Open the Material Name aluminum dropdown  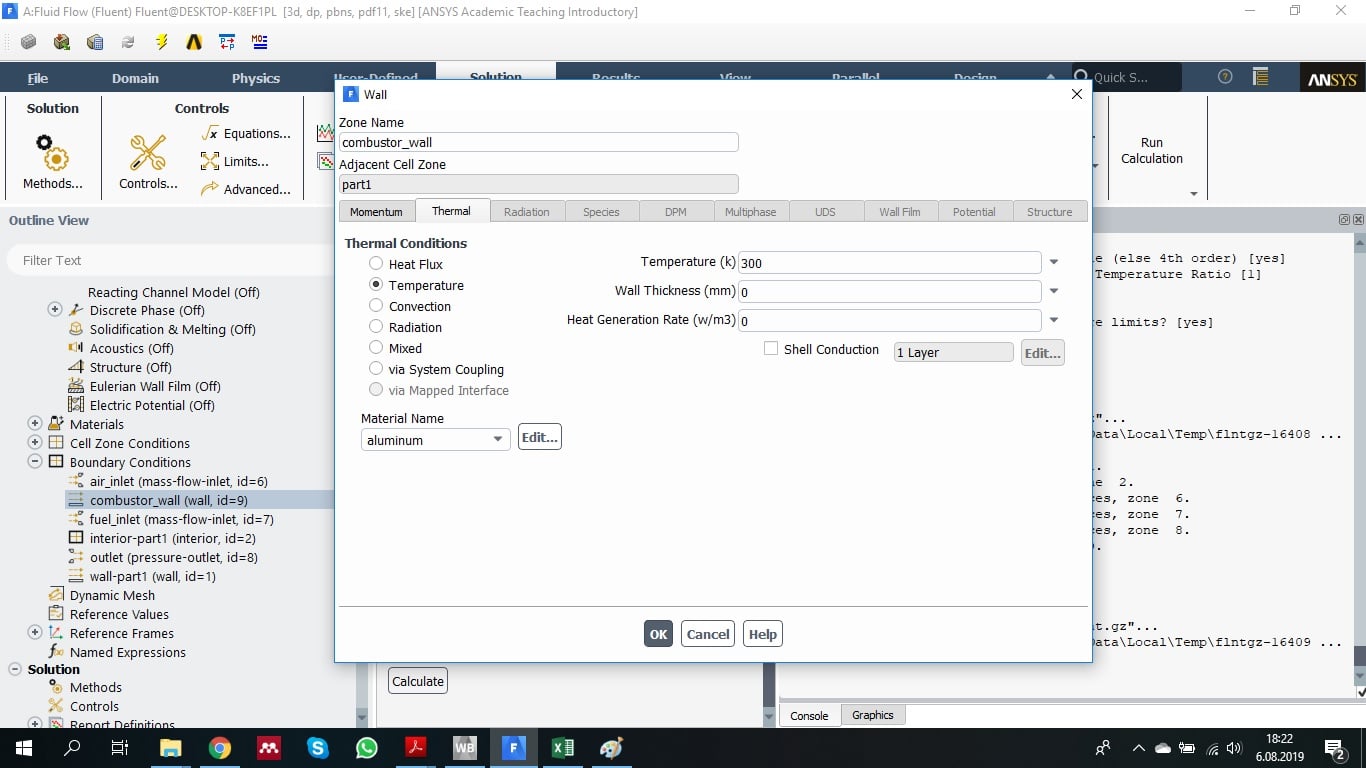click(x=436, y=440)
